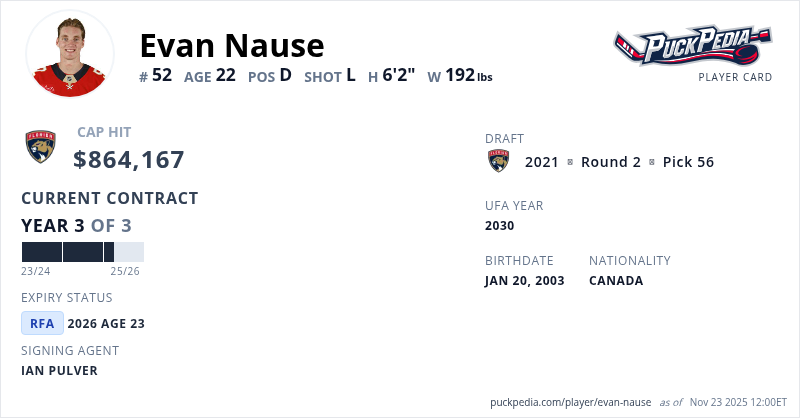The image size is (800, 418).
Task: Click the Round 2 draft text
Action: (x=610, y=162)
